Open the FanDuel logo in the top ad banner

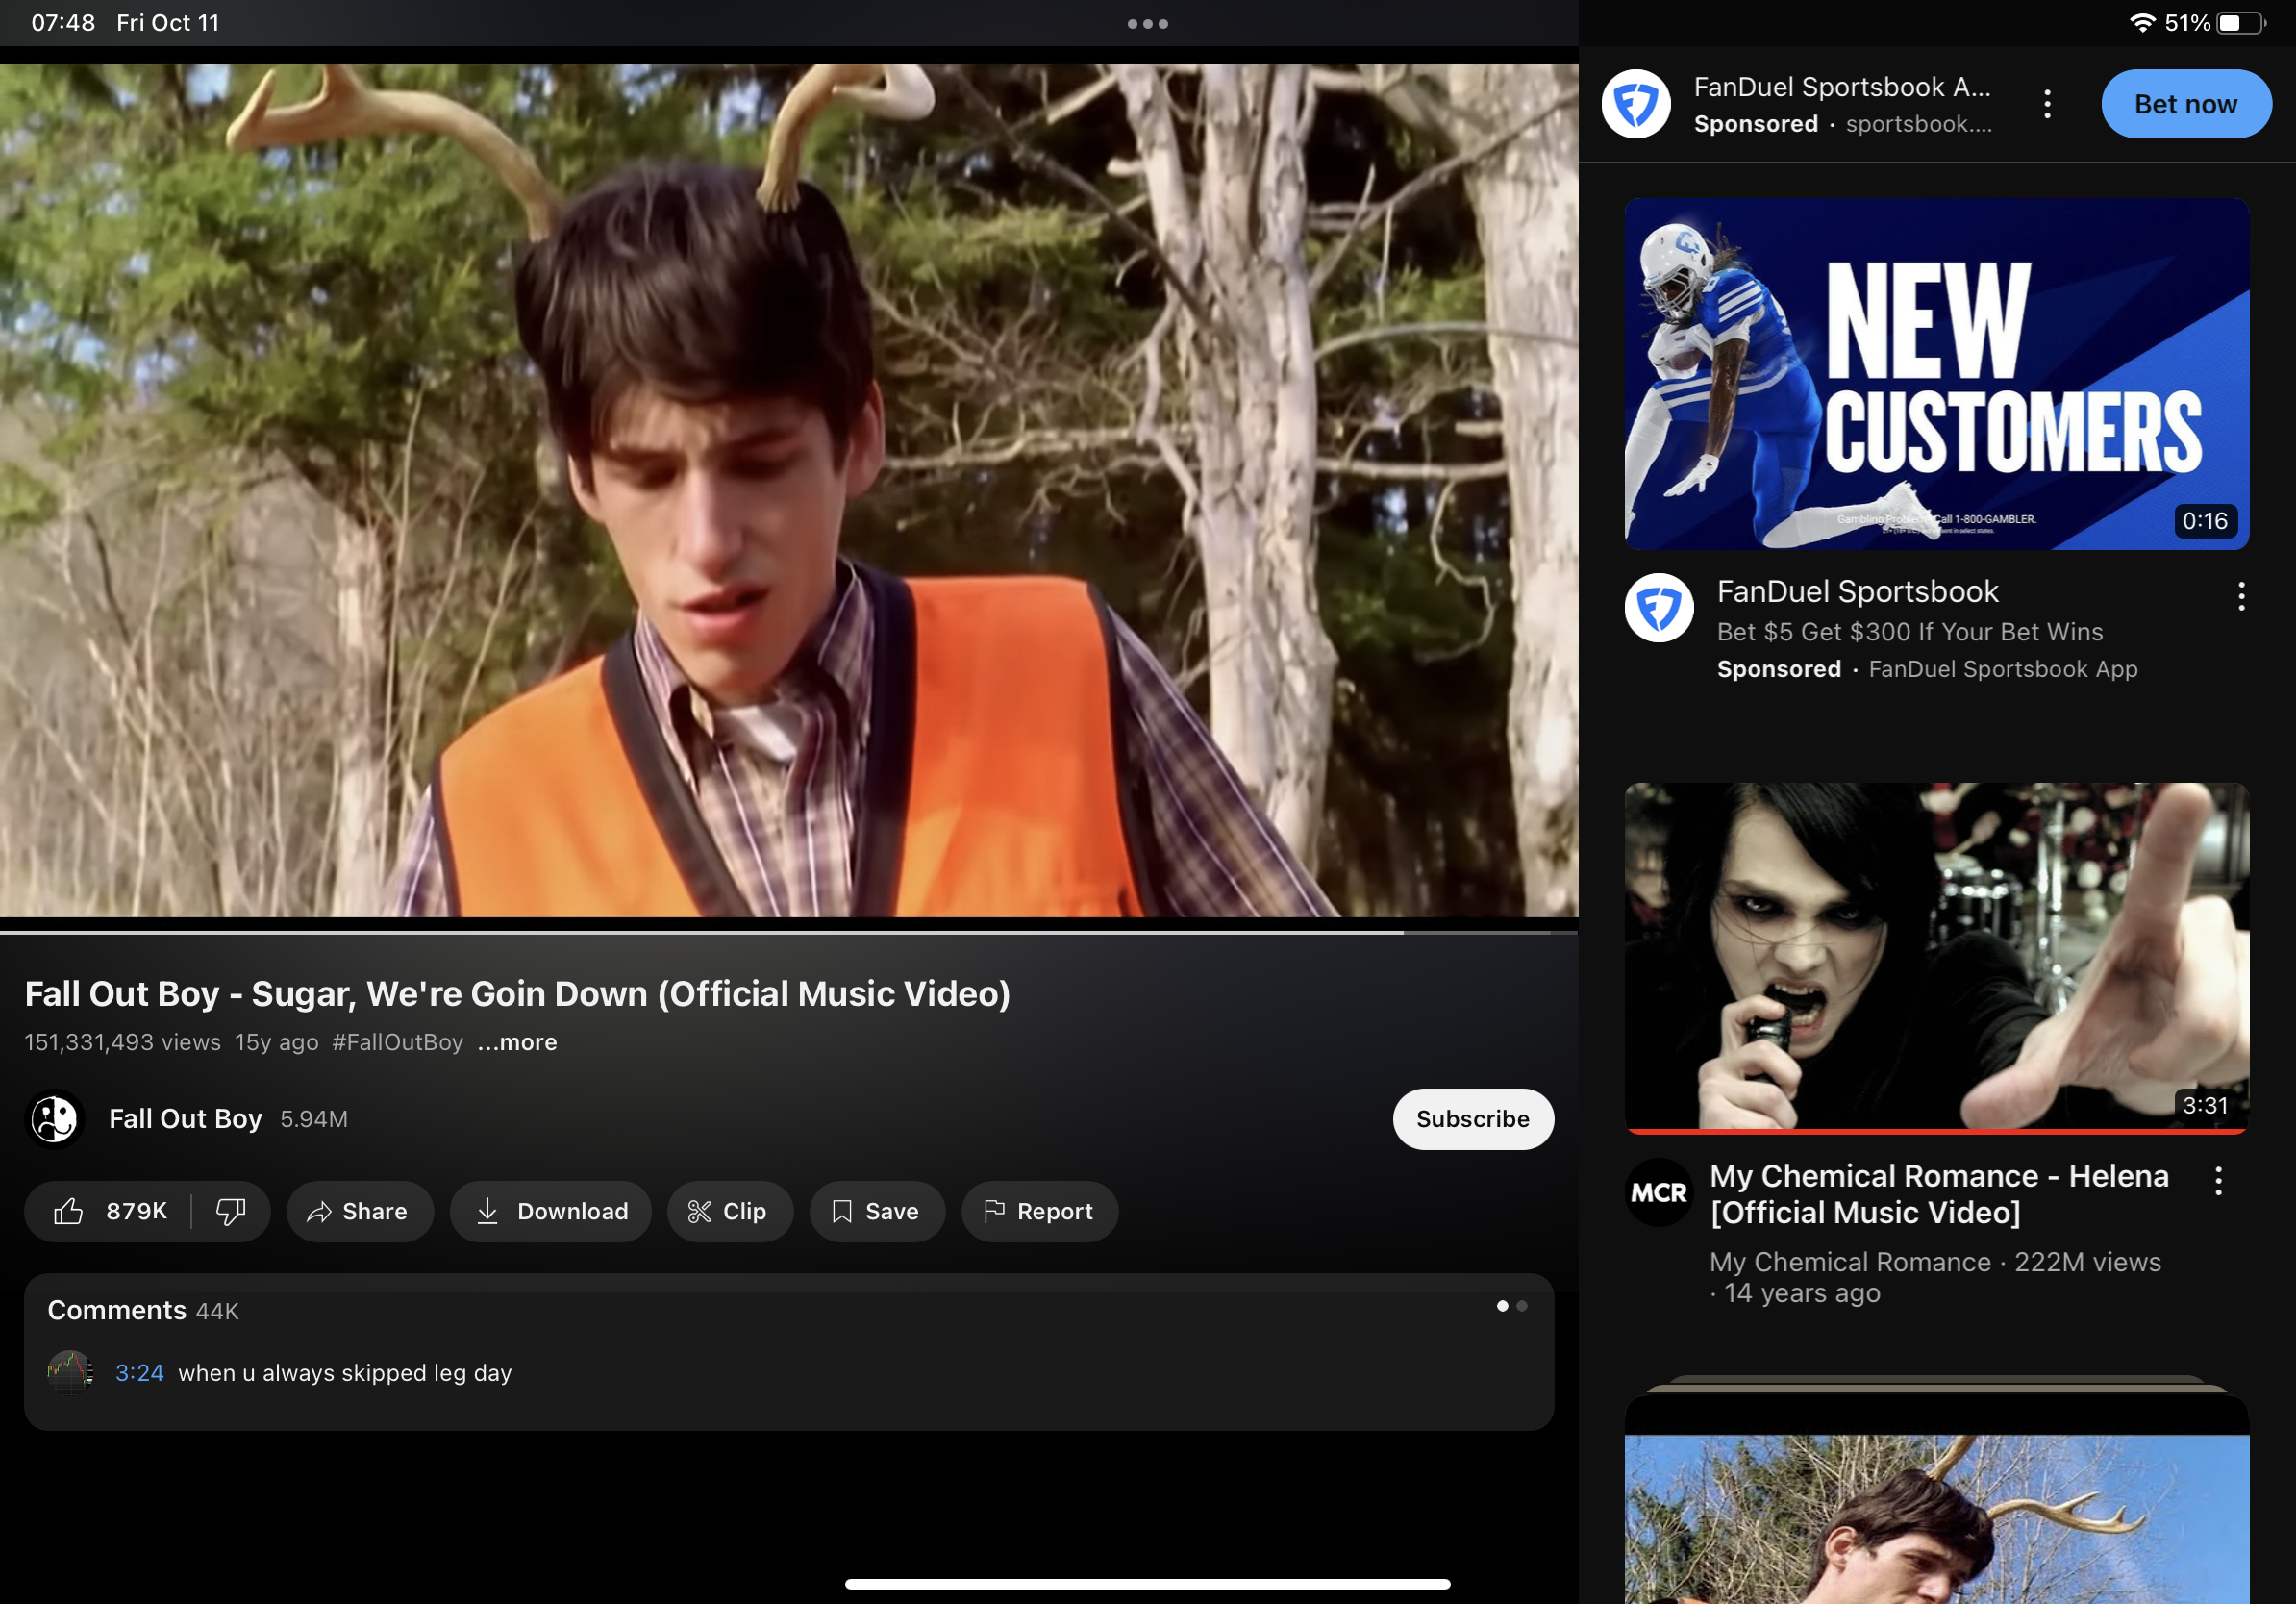pos(1636,104)
